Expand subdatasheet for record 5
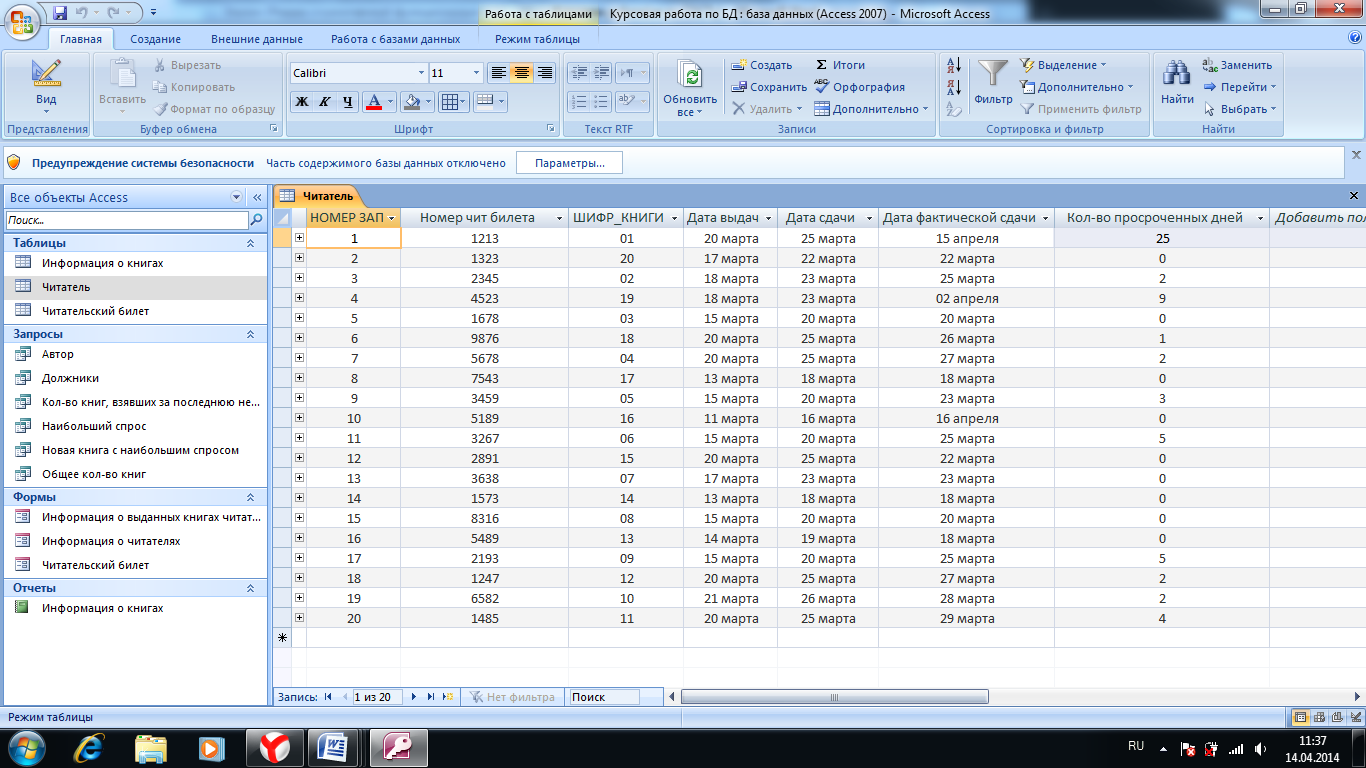The width and height of the screenshot is (1366, 768). point(299,318)
